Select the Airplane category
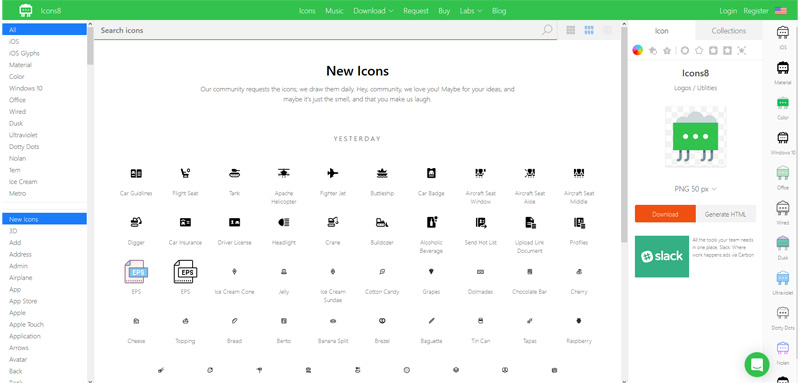 (20, 277)
